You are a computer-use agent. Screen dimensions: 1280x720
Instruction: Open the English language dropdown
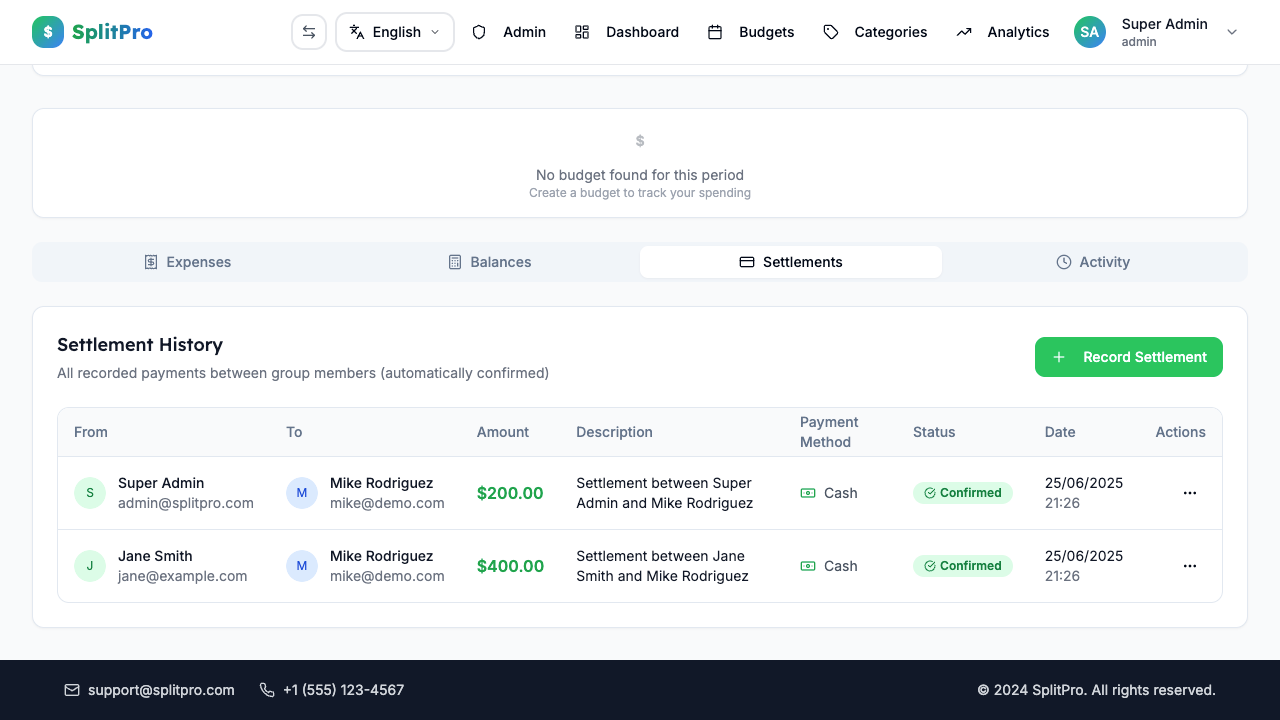point(394,31)
